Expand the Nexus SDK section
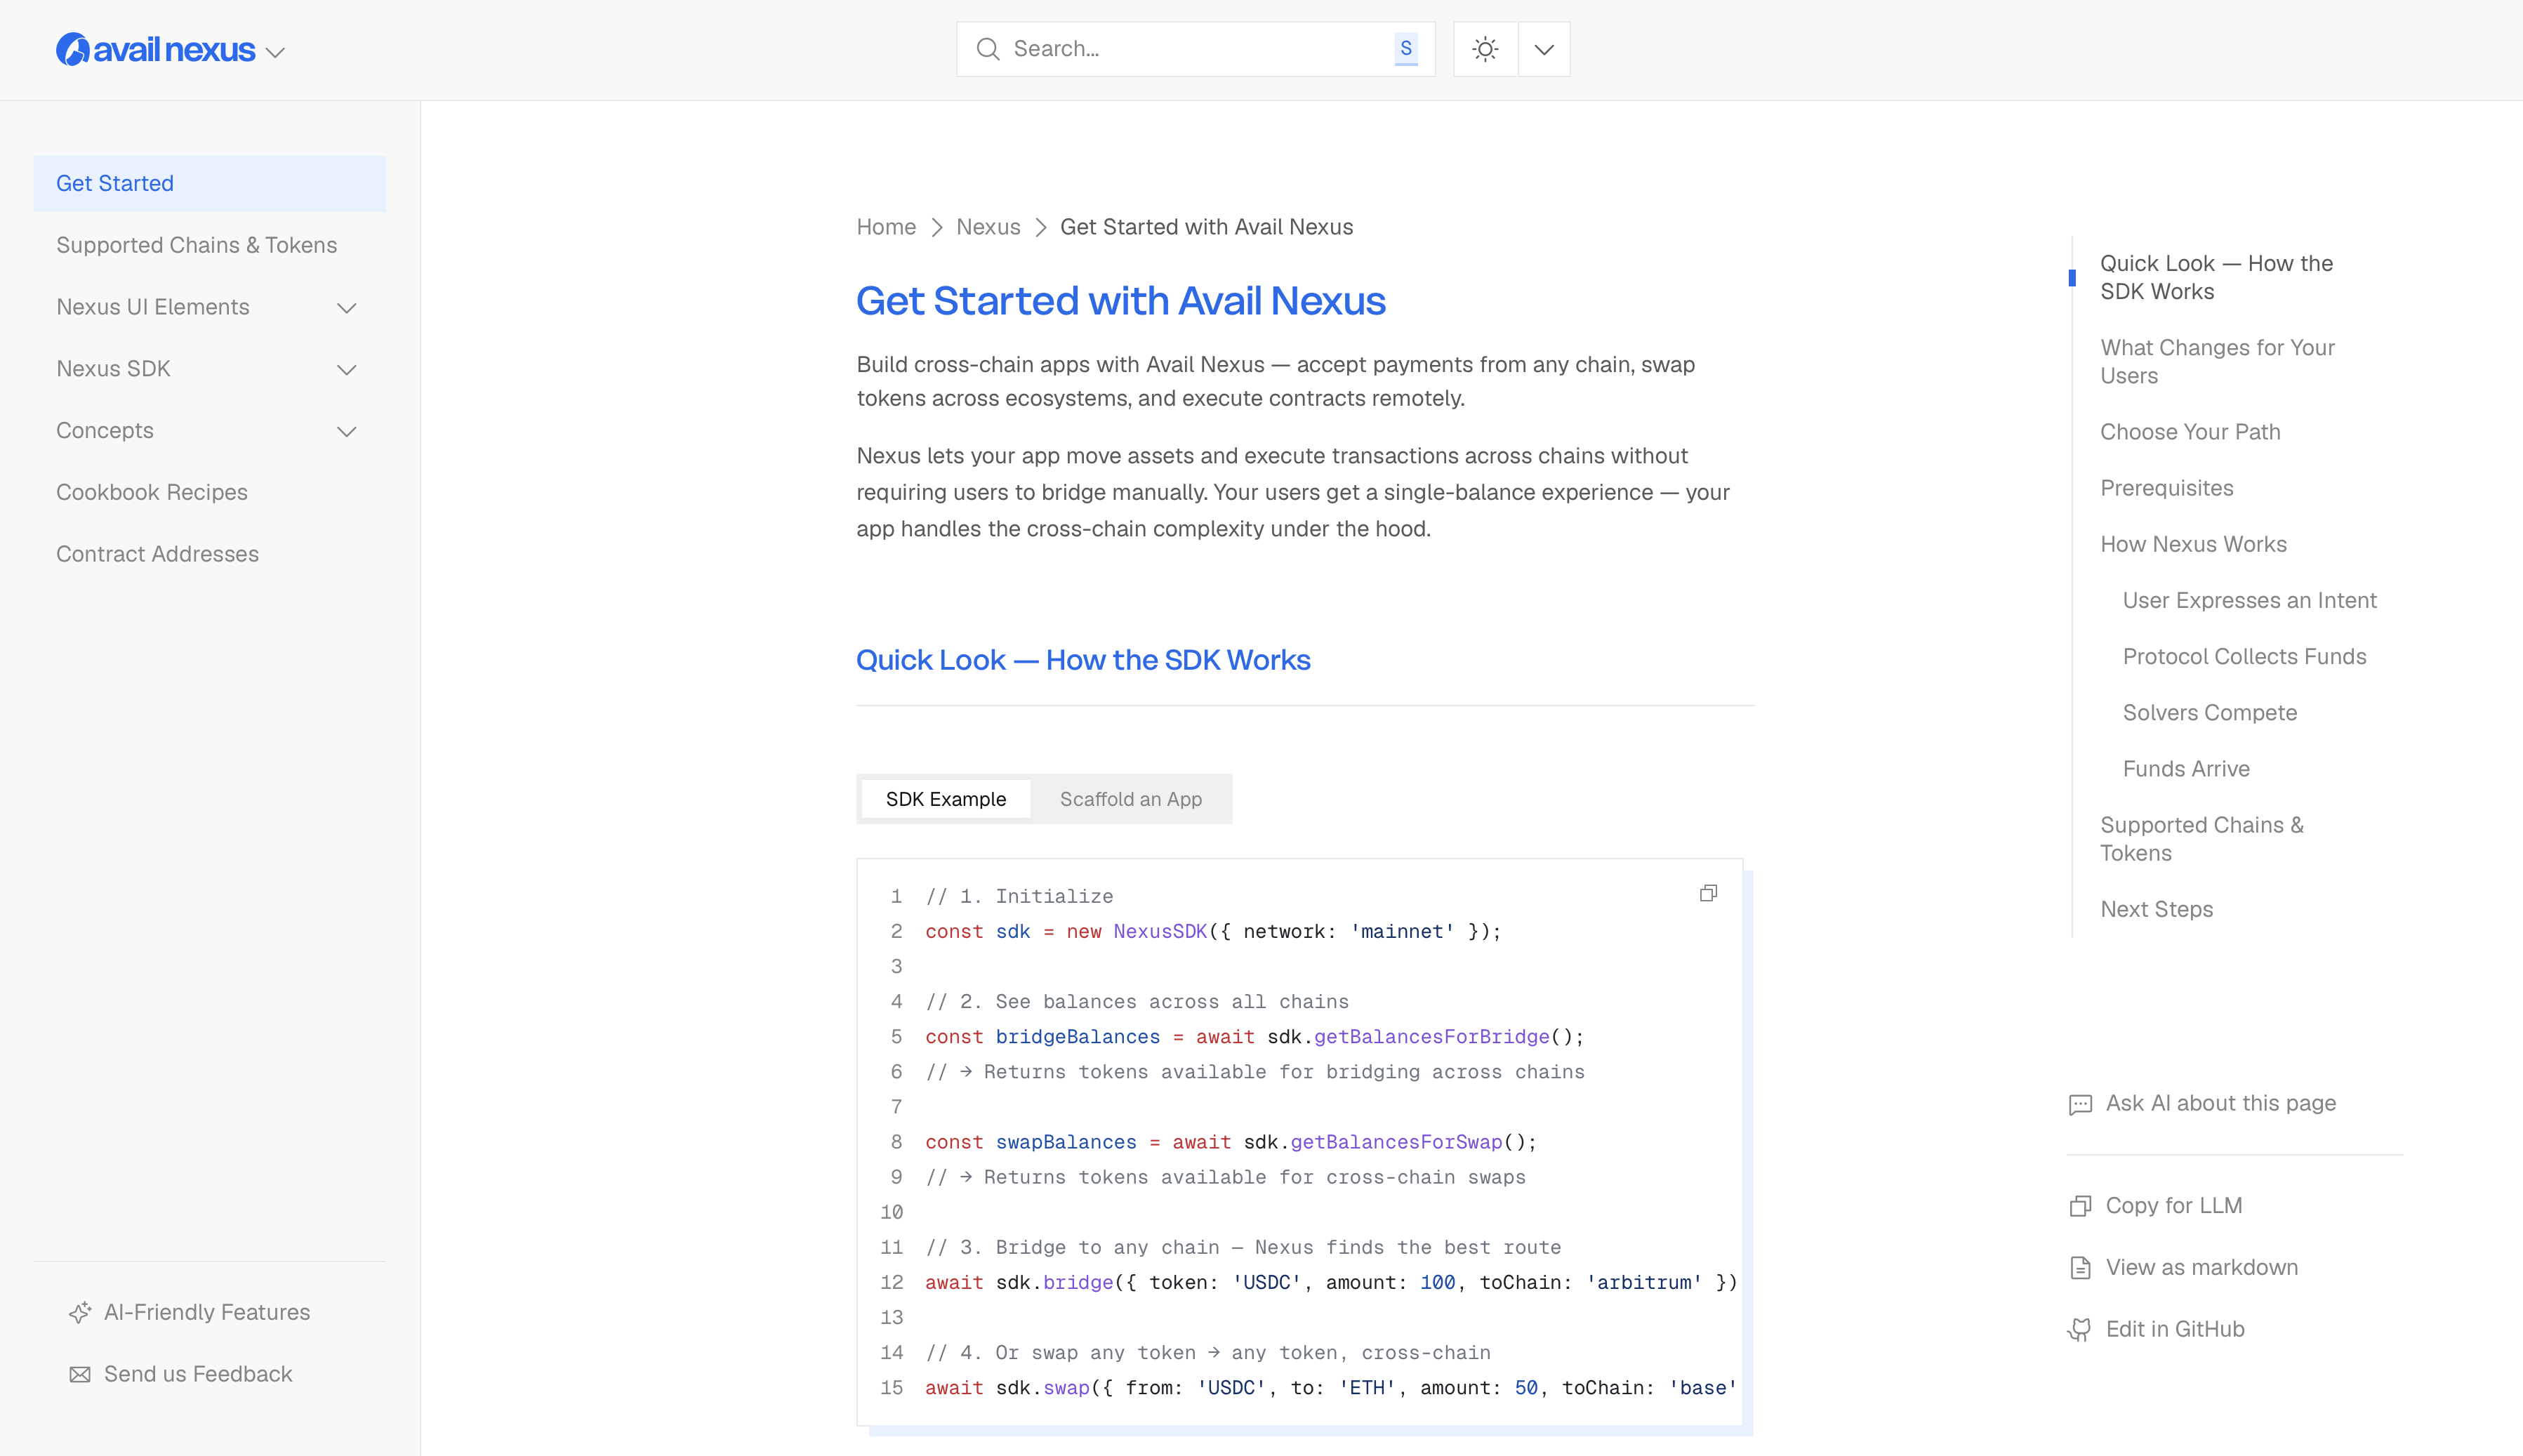The height and width of the screenshot is (1456, 2523). tap(347, 370)
